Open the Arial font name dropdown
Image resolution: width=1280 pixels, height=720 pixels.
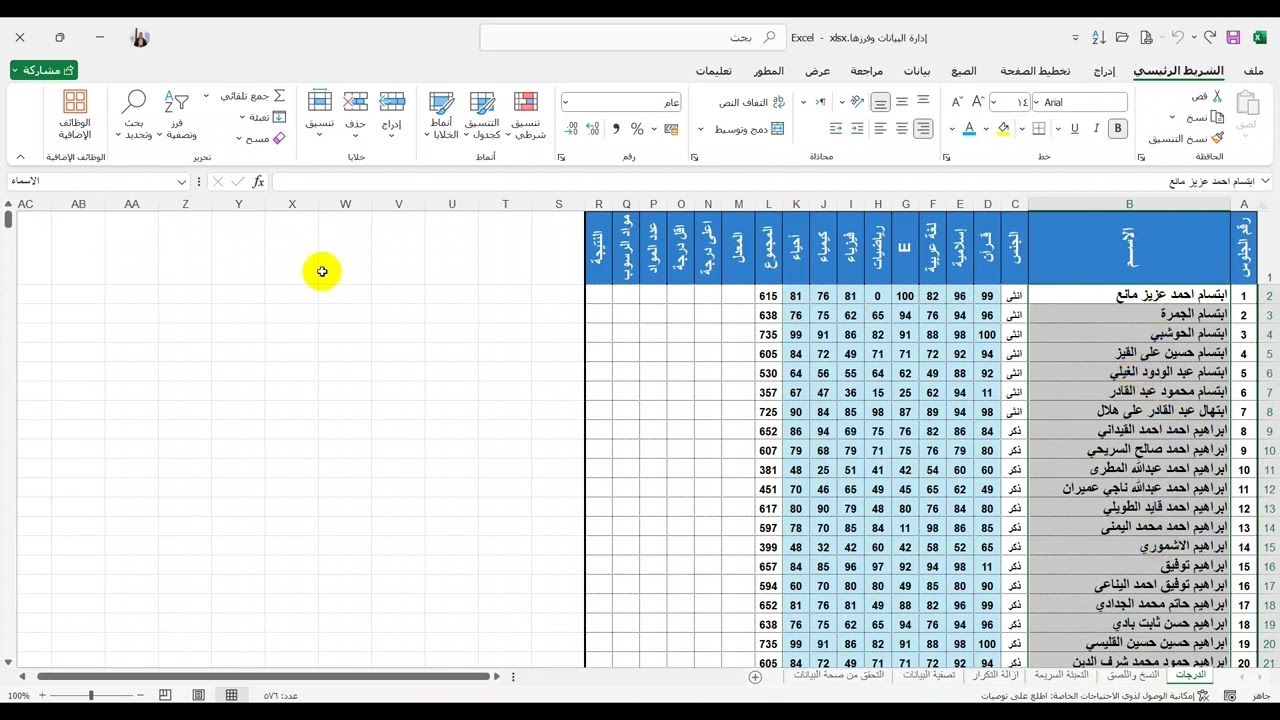(1036, 102)
